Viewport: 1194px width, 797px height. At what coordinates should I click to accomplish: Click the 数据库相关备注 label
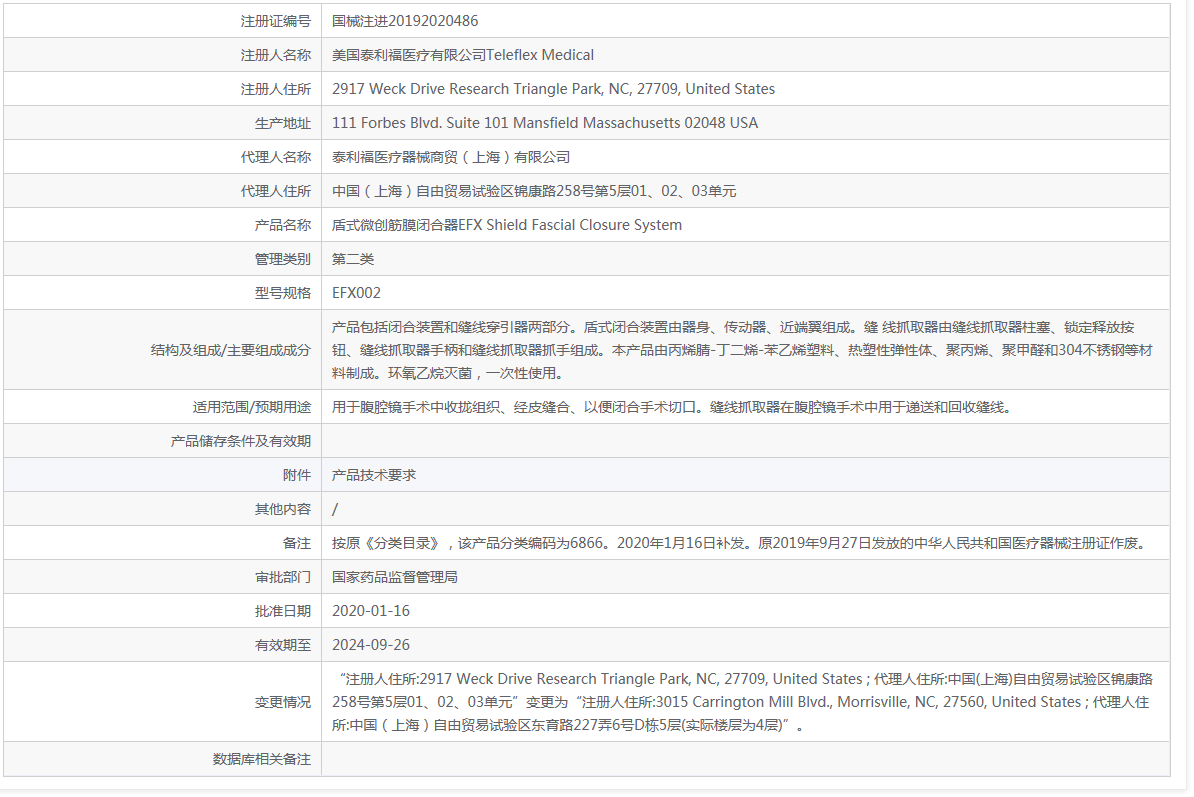click(262, 760)
